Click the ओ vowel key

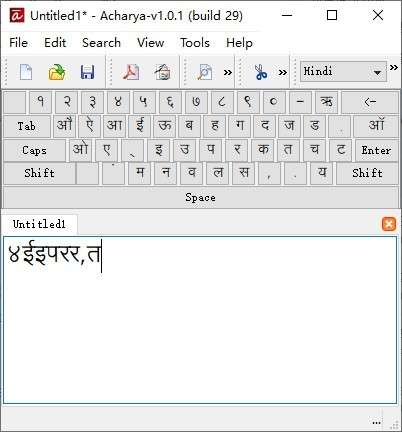point(80,150)
